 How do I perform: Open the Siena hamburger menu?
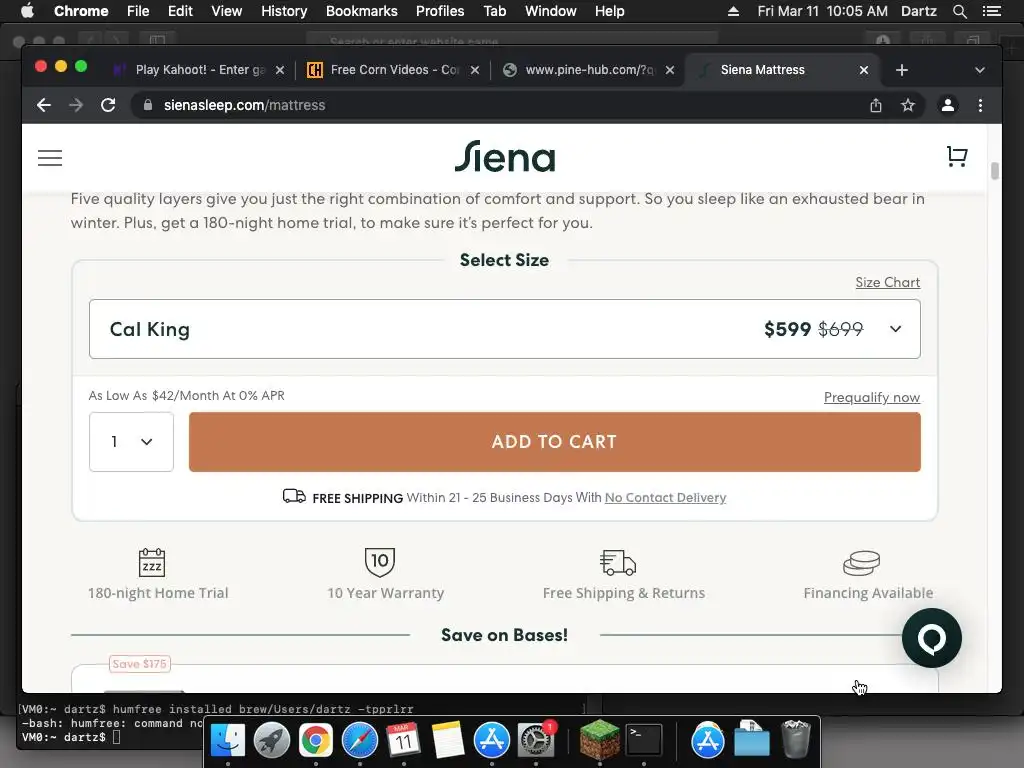point(50,158)
